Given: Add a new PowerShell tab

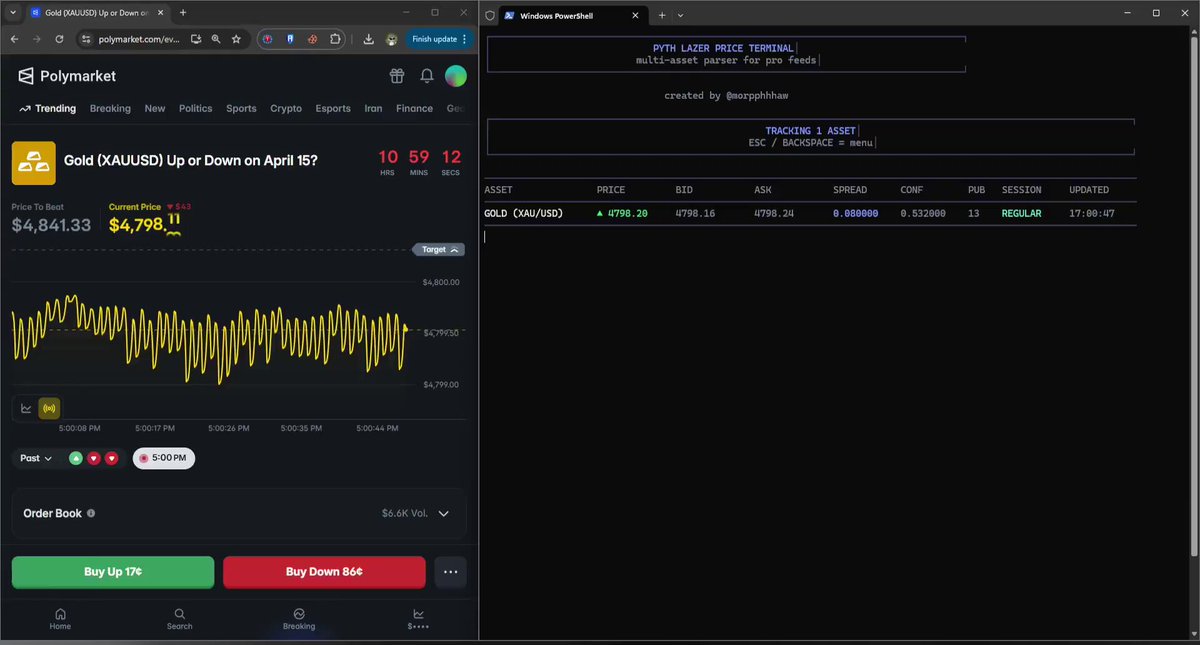Looking at the screenshot, I should click(662, 15).
